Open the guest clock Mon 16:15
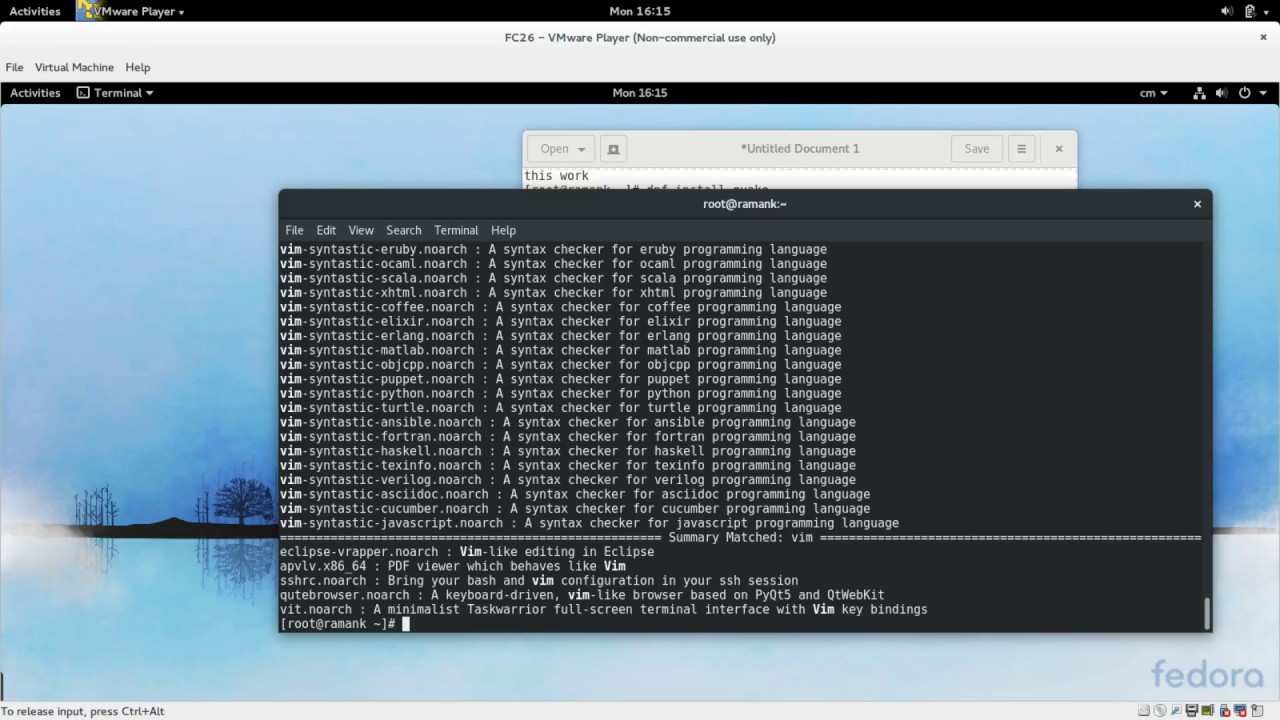This screenshot has height=720, width=1280. coord(639,92)
